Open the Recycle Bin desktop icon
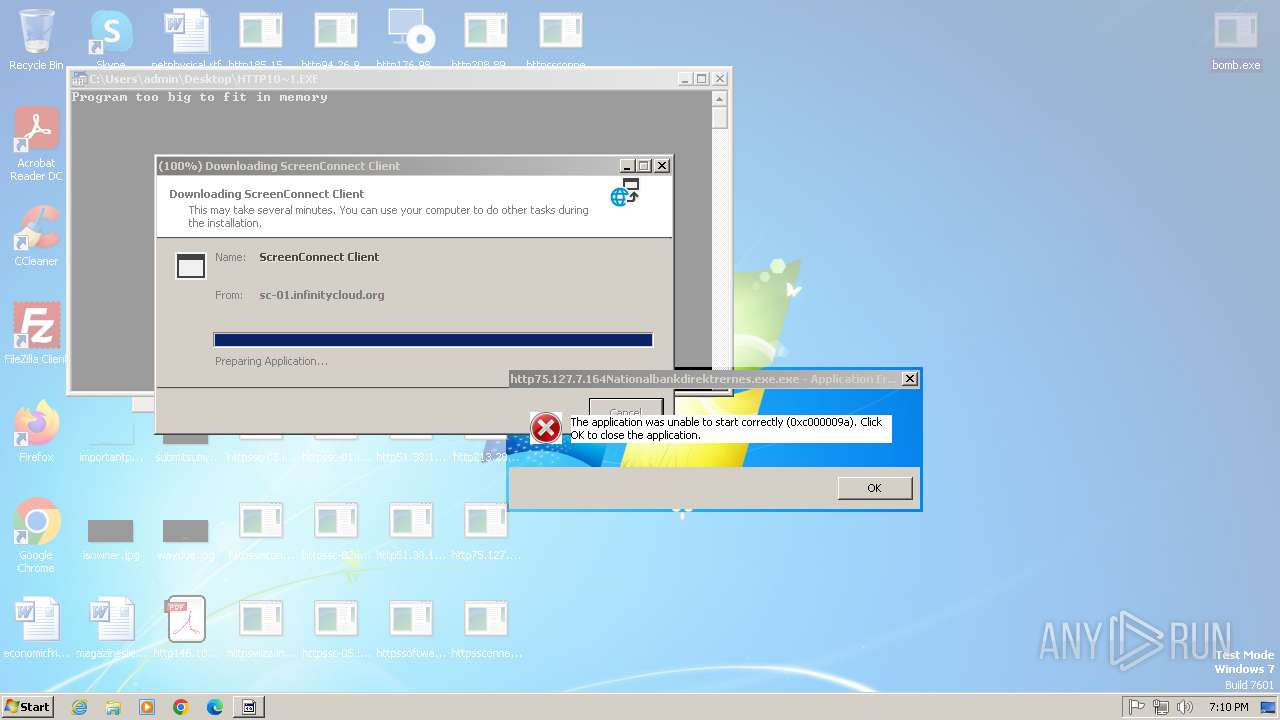 [36, 39]
